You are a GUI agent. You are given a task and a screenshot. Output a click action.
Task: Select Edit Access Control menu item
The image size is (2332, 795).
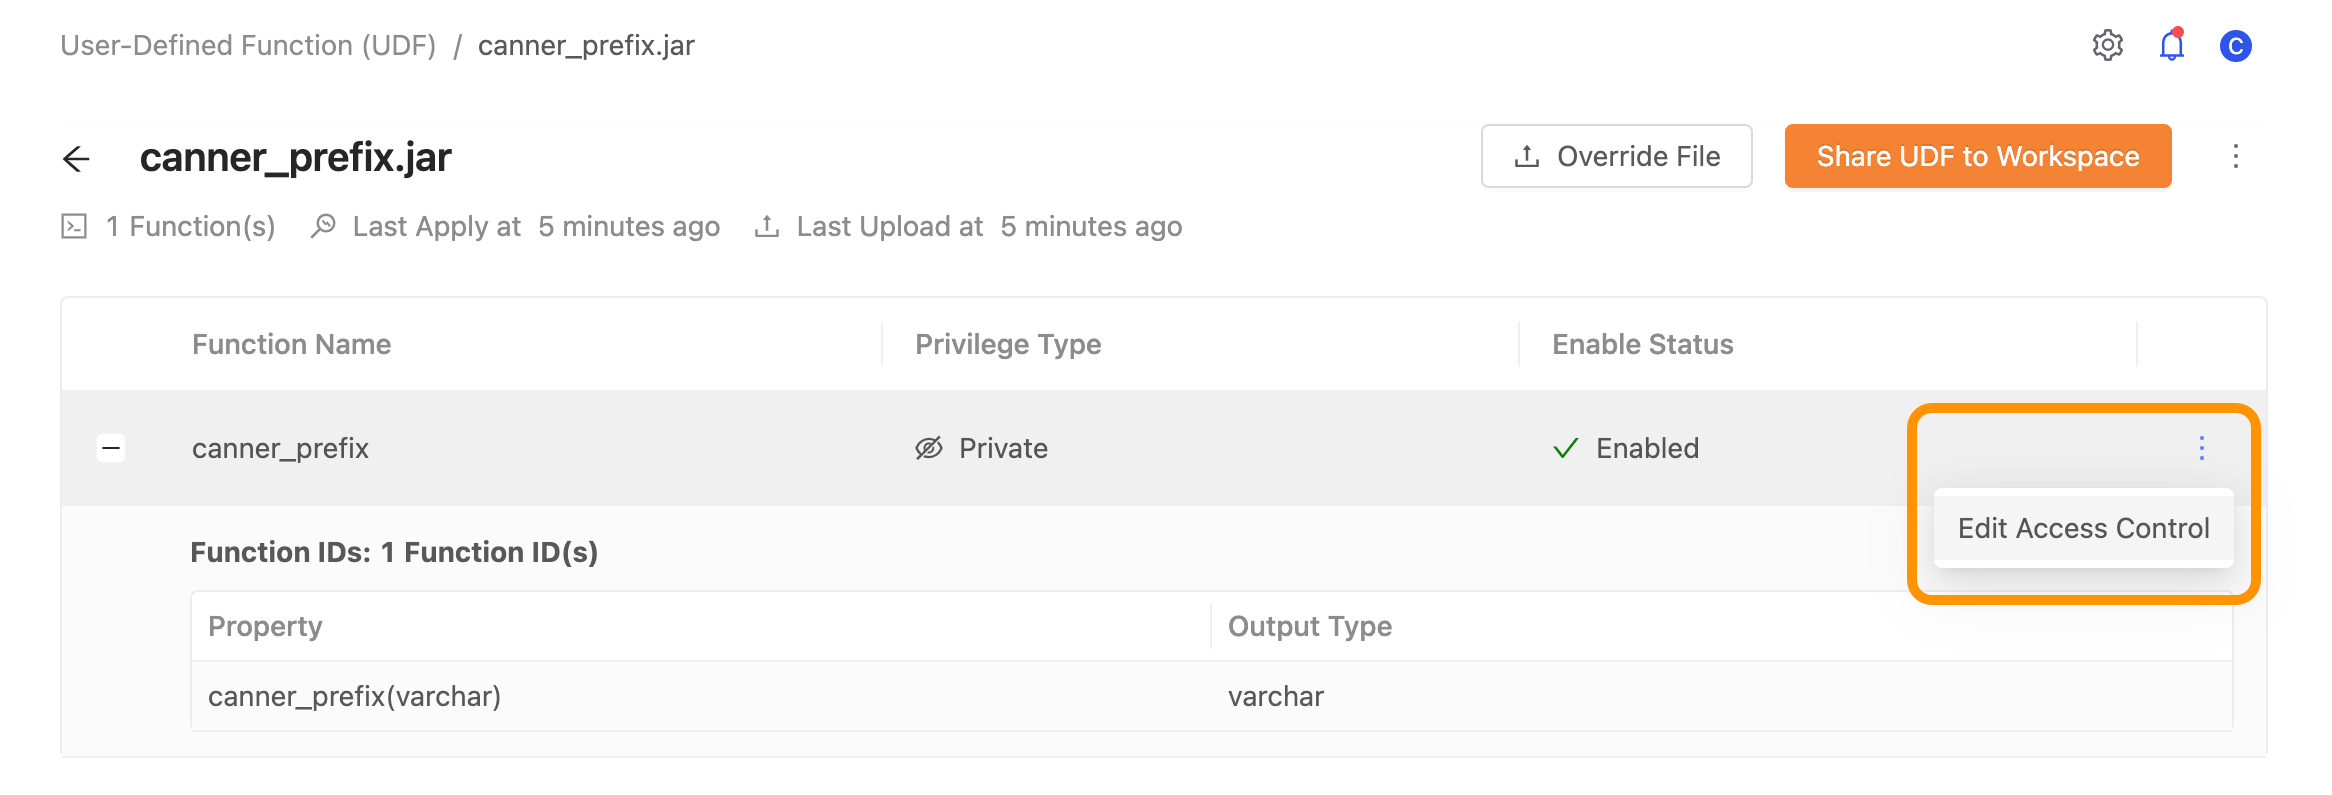2083,528
